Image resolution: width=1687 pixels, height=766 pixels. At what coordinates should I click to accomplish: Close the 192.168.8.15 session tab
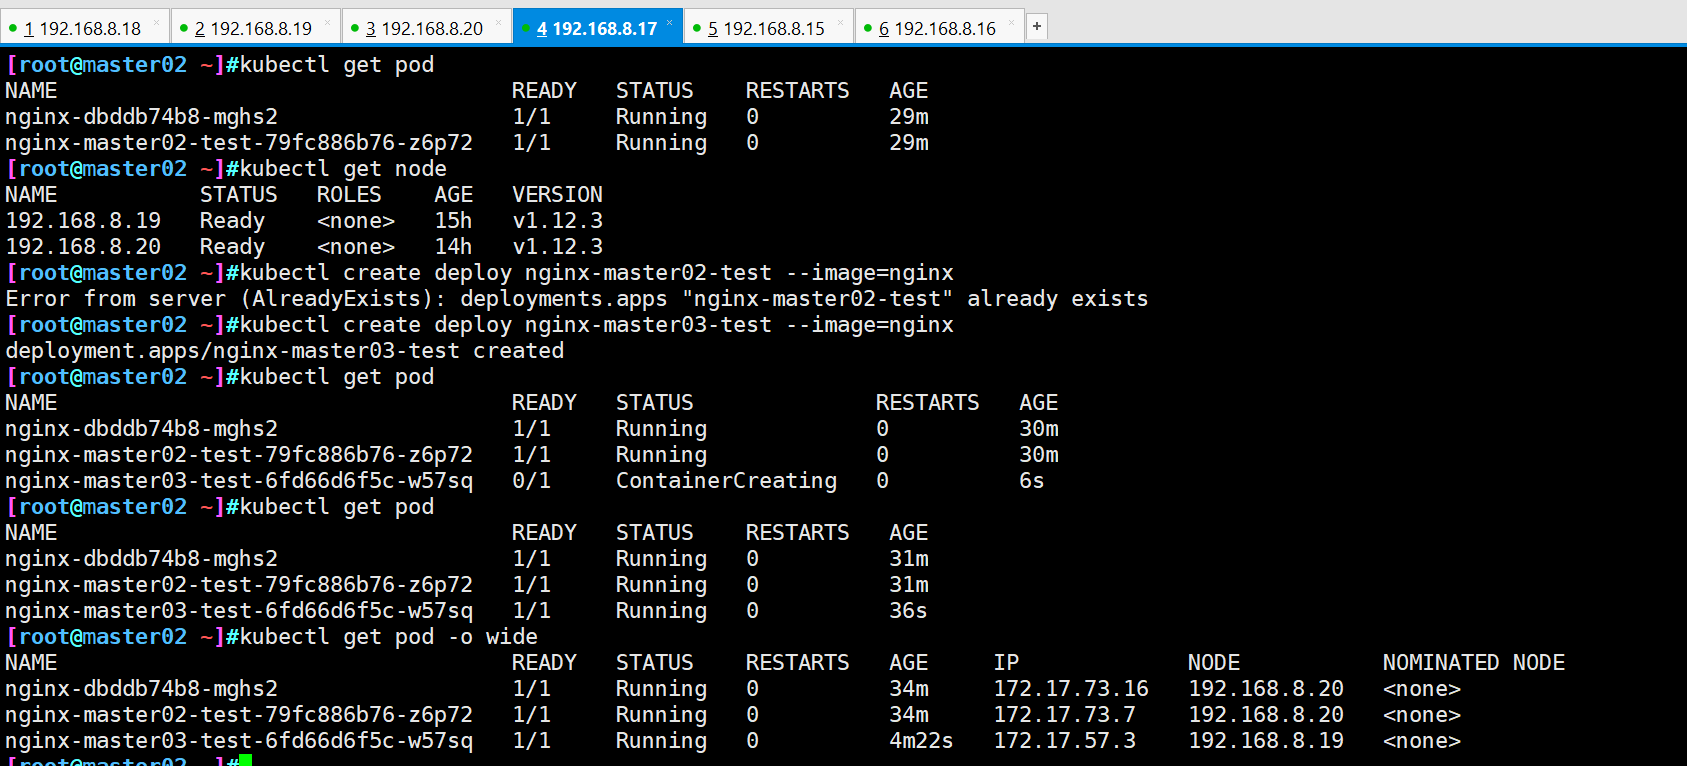tap(840, 22)
